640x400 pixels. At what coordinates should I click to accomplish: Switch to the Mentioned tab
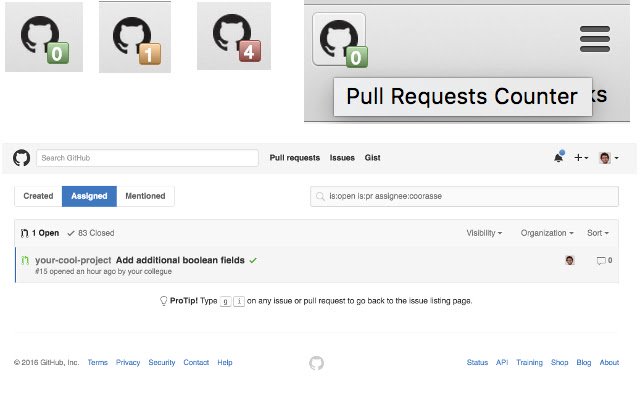tap(145, 196)
